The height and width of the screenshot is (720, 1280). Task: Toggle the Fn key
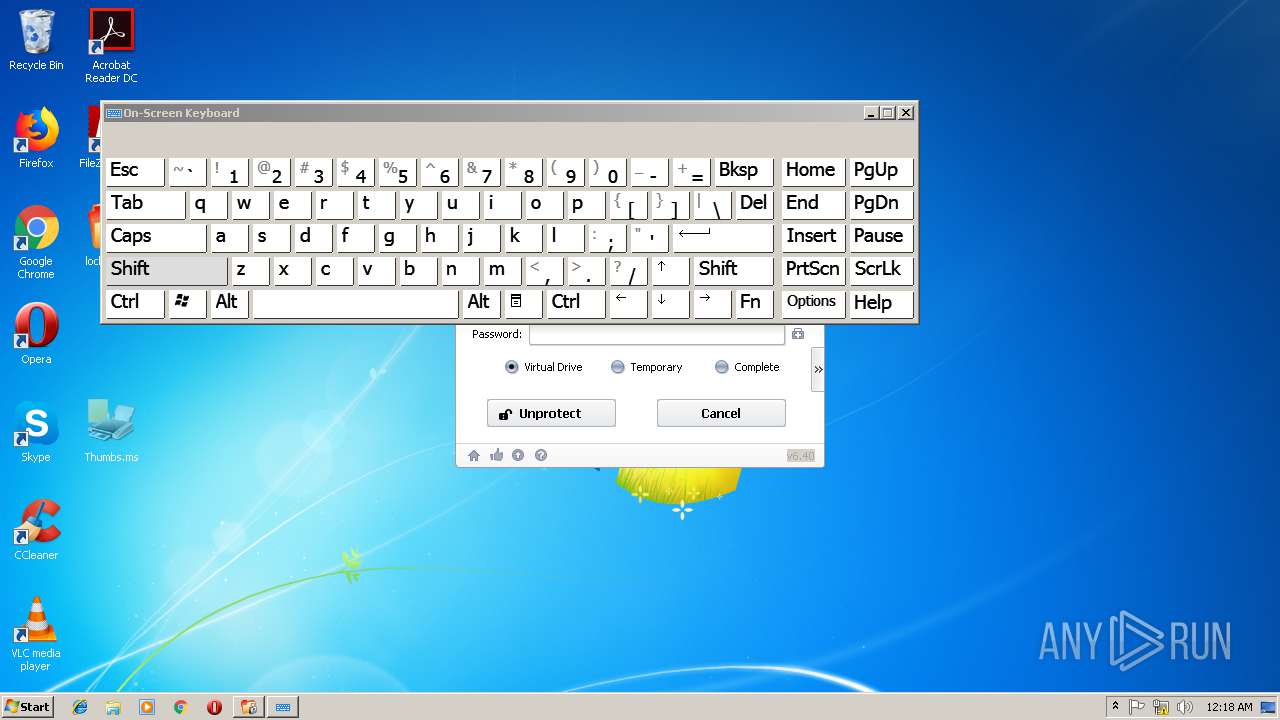coord(754,303)
